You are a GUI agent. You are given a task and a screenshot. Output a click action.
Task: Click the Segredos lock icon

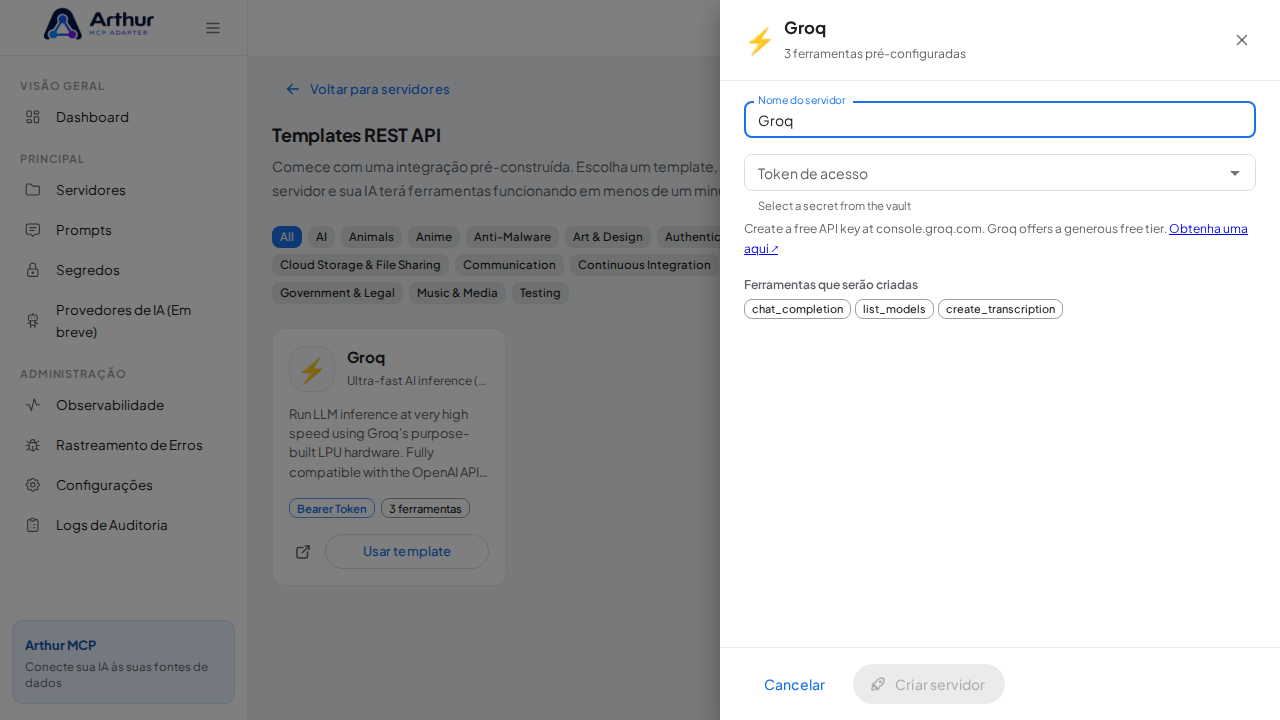tap(33, 270)
